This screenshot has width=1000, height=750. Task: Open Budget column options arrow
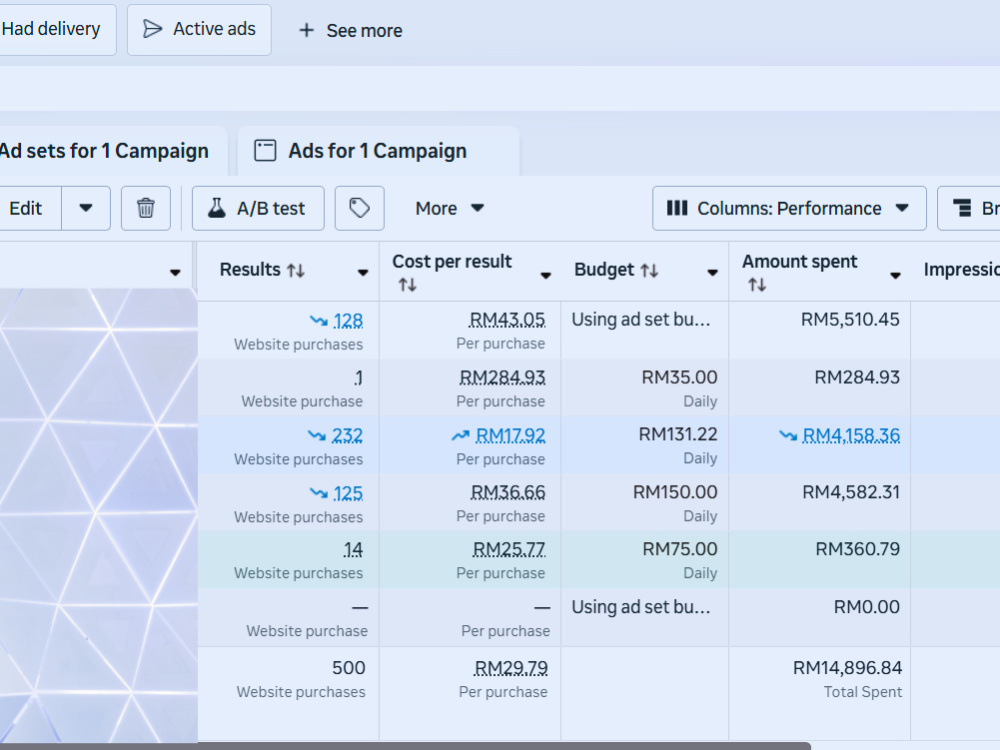pos(712,273)
